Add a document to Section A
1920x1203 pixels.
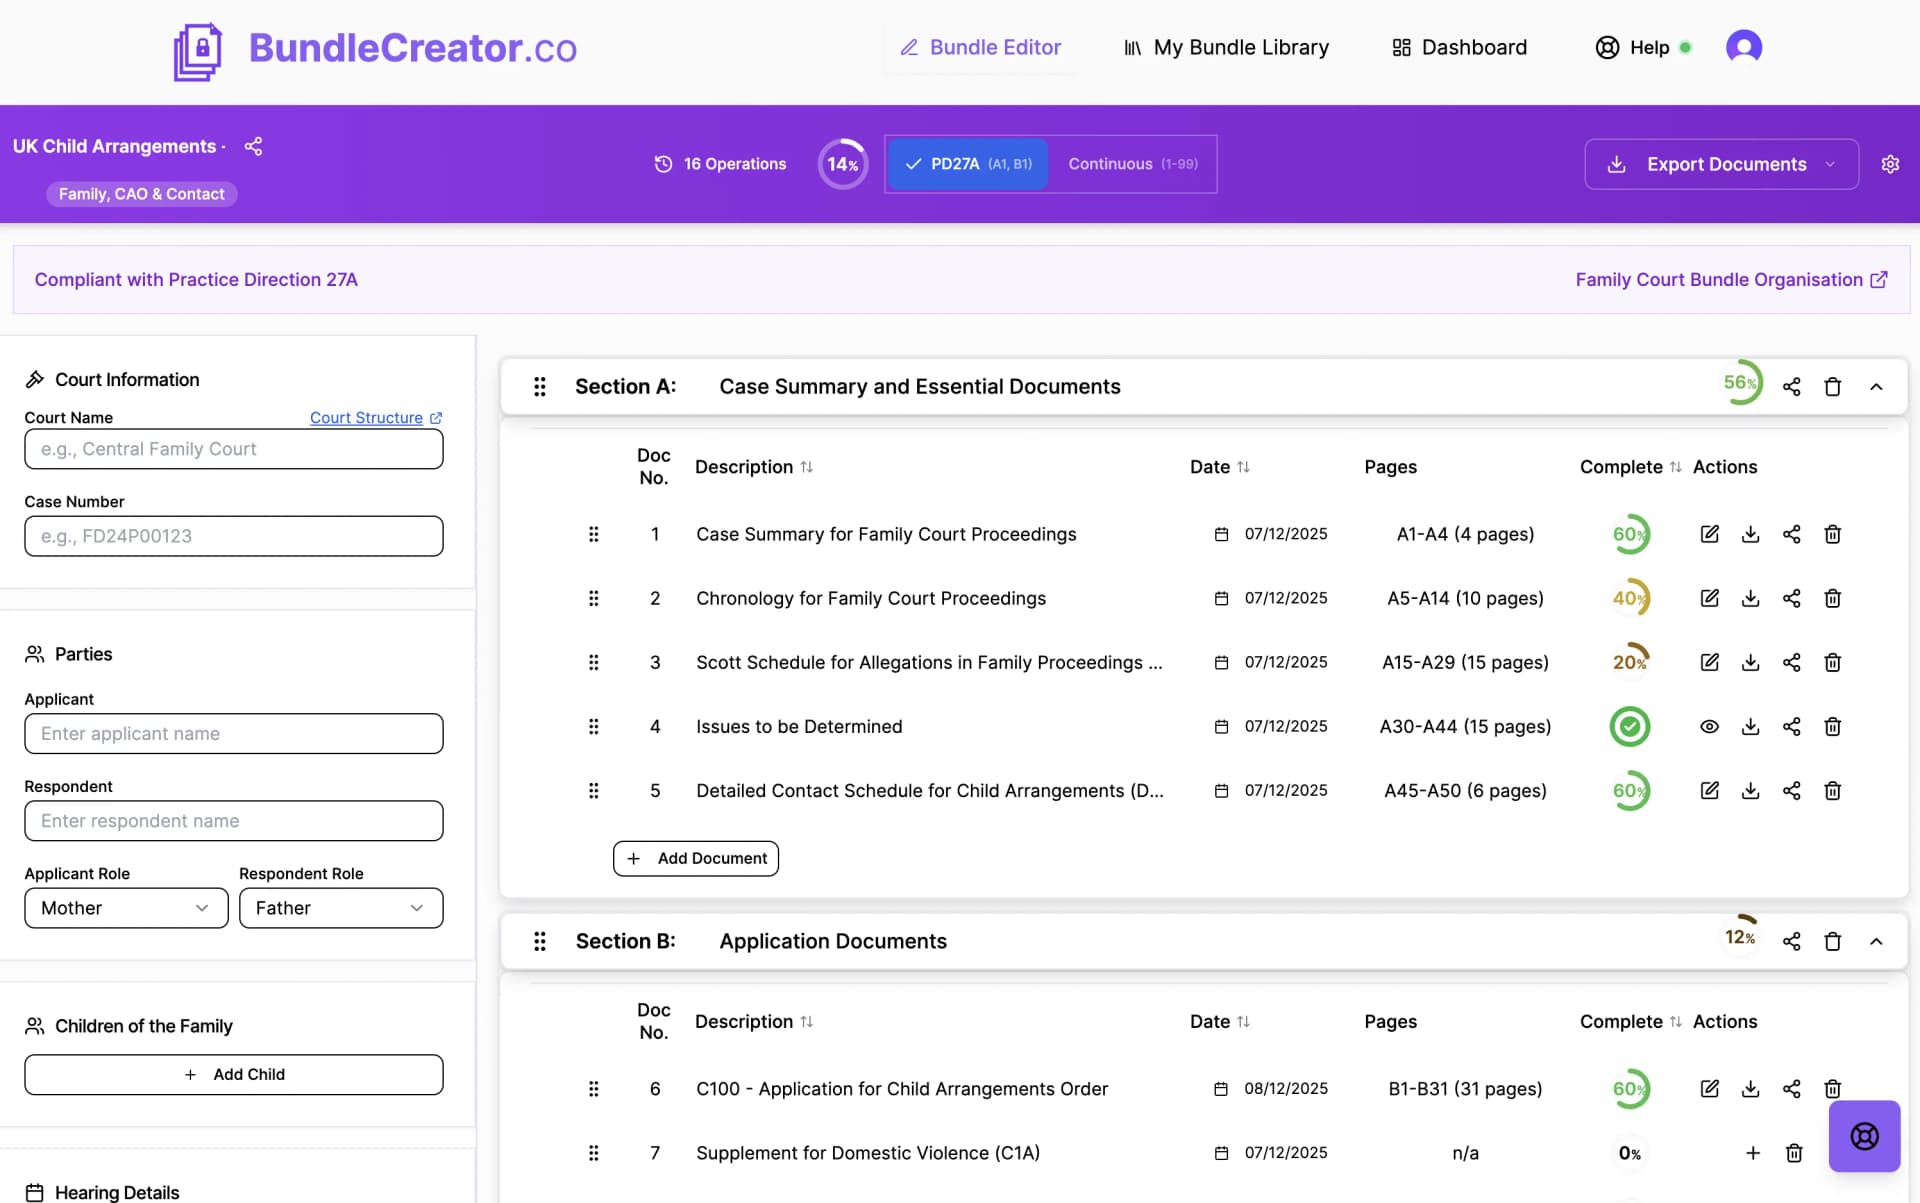(695, 858)
